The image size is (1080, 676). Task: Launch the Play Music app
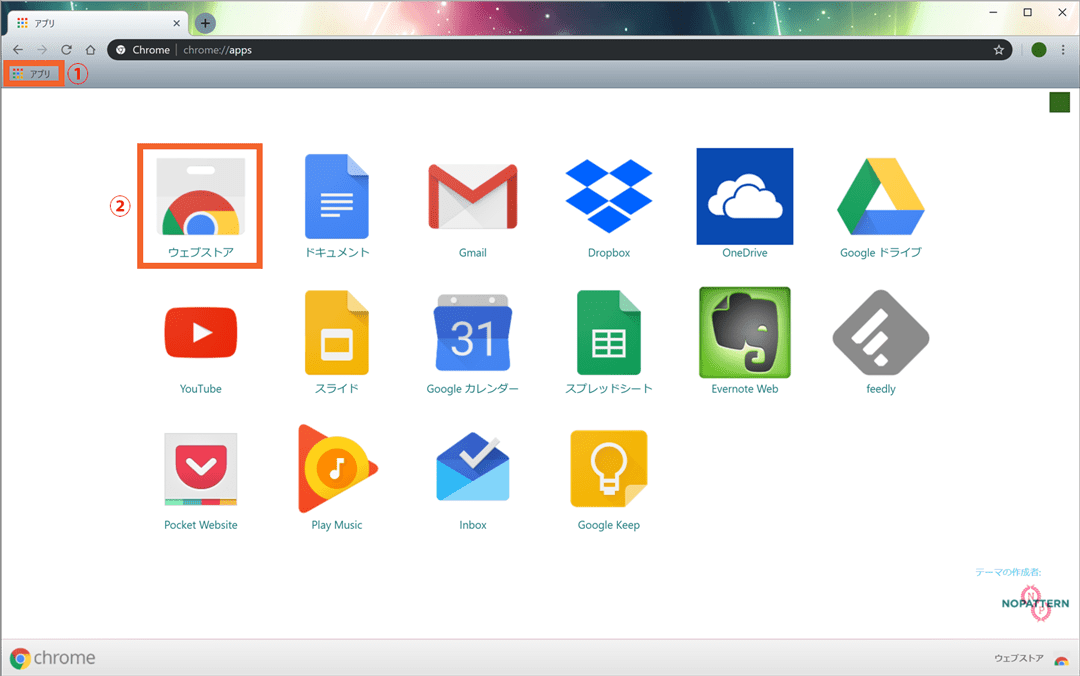[x=337, y=478]
